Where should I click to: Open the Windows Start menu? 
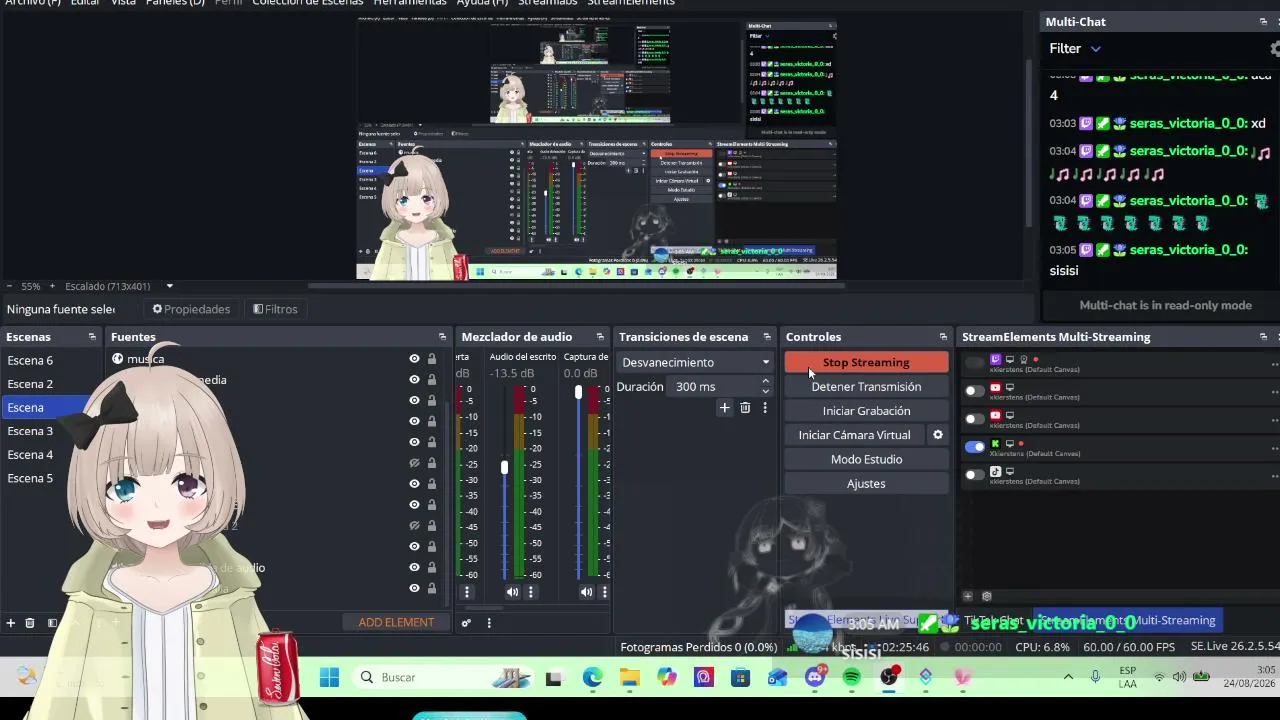[x=329, y=677]
